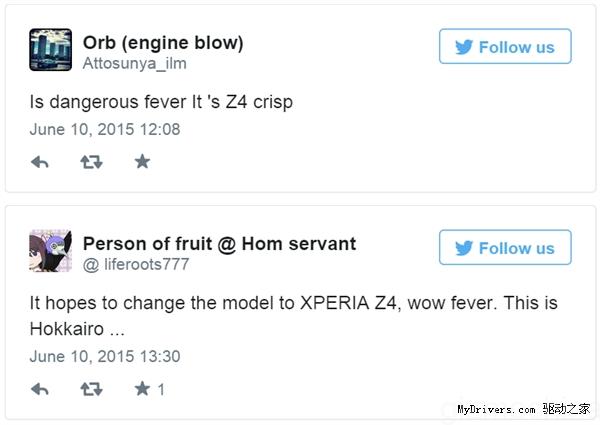The height and width of the screenshot is (425, 600).
Task: Open the June 10, 2015 13:30 timestamp
Action: [104, 356]
